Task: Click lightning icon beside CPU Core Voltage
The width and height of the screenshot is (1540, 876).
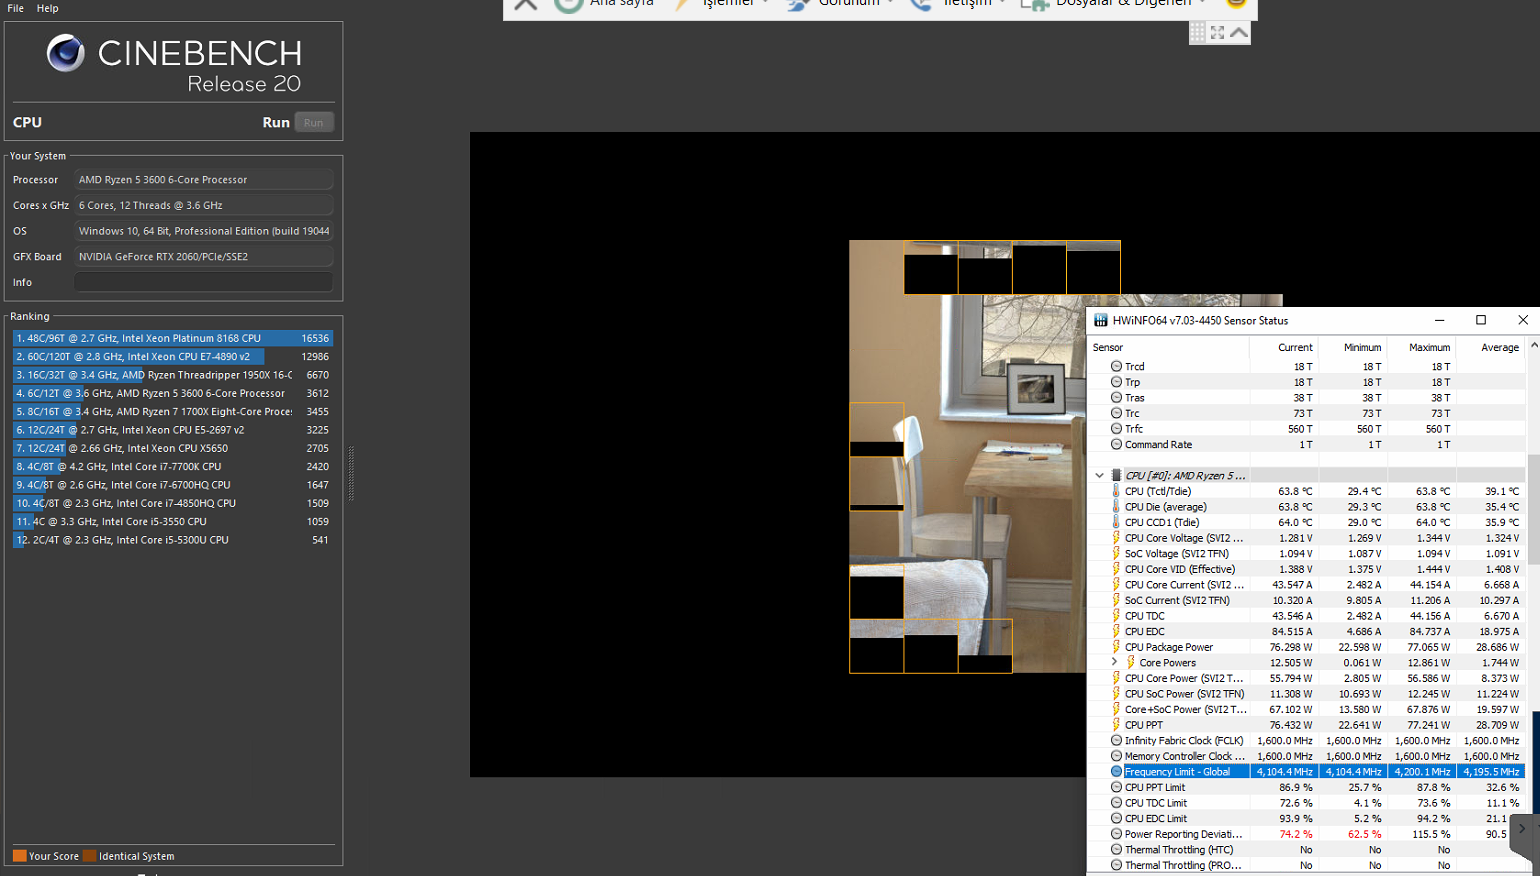Action: [1116, 538]
